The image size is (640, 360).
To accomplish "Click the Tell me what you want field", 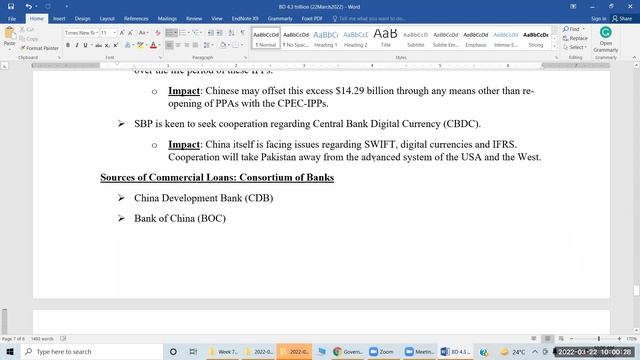I will point(369,19).
